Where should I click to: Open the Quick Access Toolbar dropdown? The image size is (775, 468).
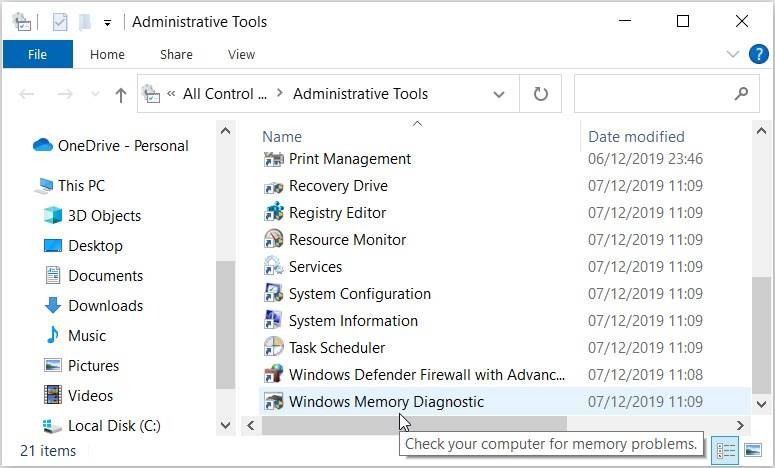(107, 22)
